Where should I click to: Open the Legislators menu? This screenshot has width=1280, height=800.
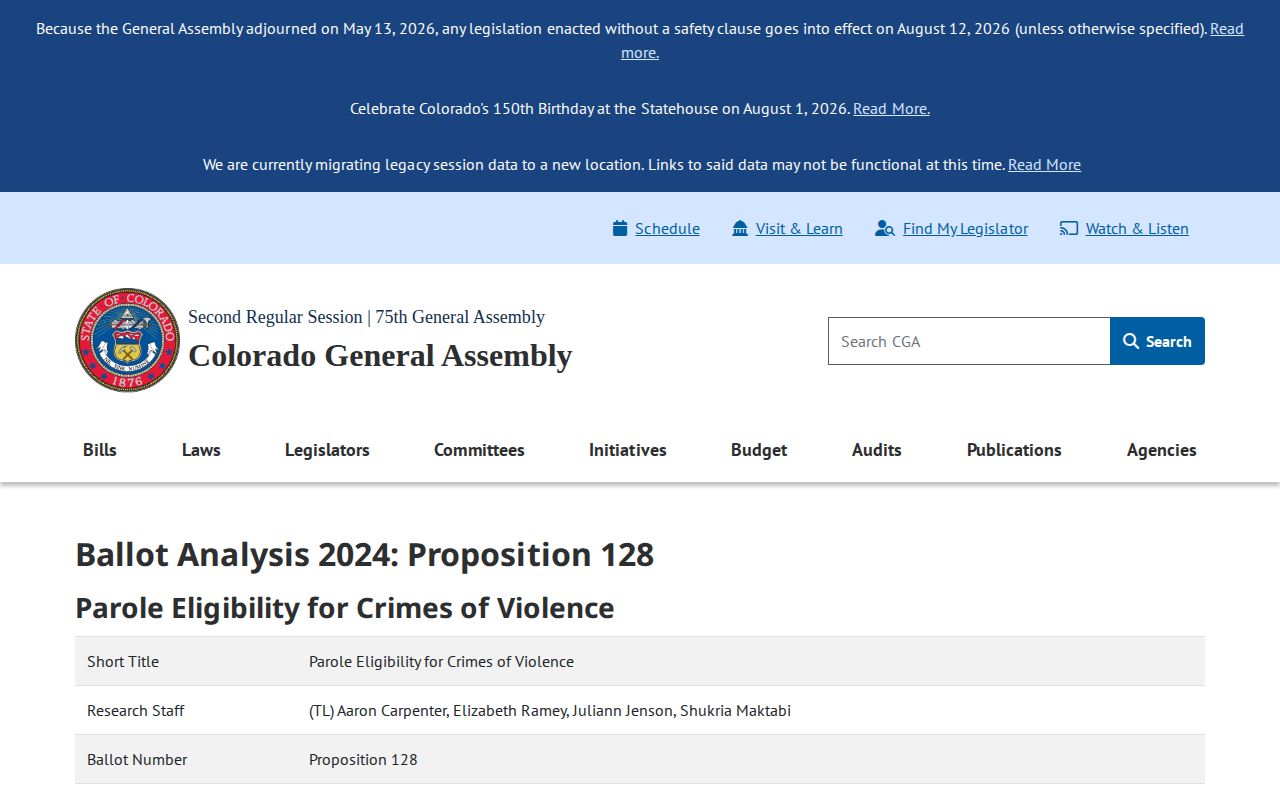(327, 450)
